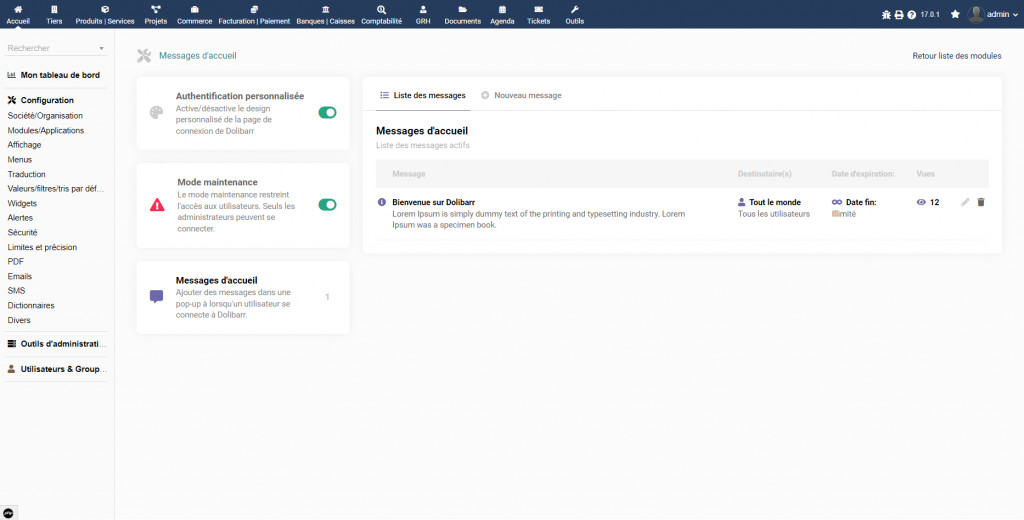Open the admin user dropdown

click(x=993, y=14)
